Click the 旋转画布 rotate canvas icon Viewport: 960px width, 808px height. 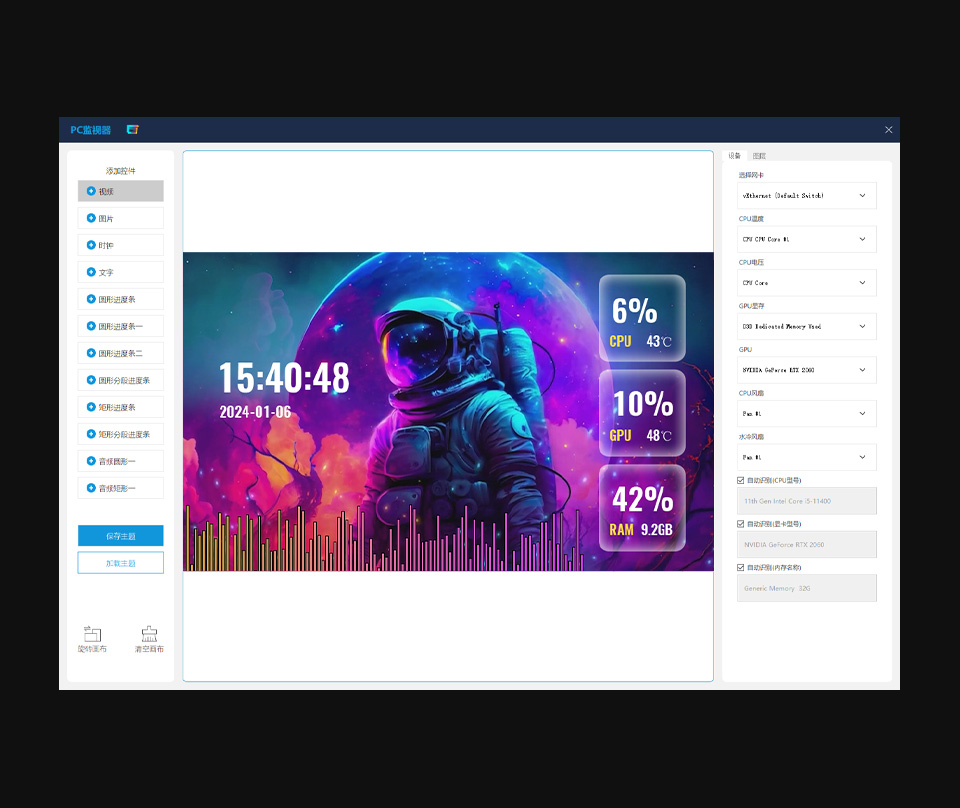click(x=92, y=634)
